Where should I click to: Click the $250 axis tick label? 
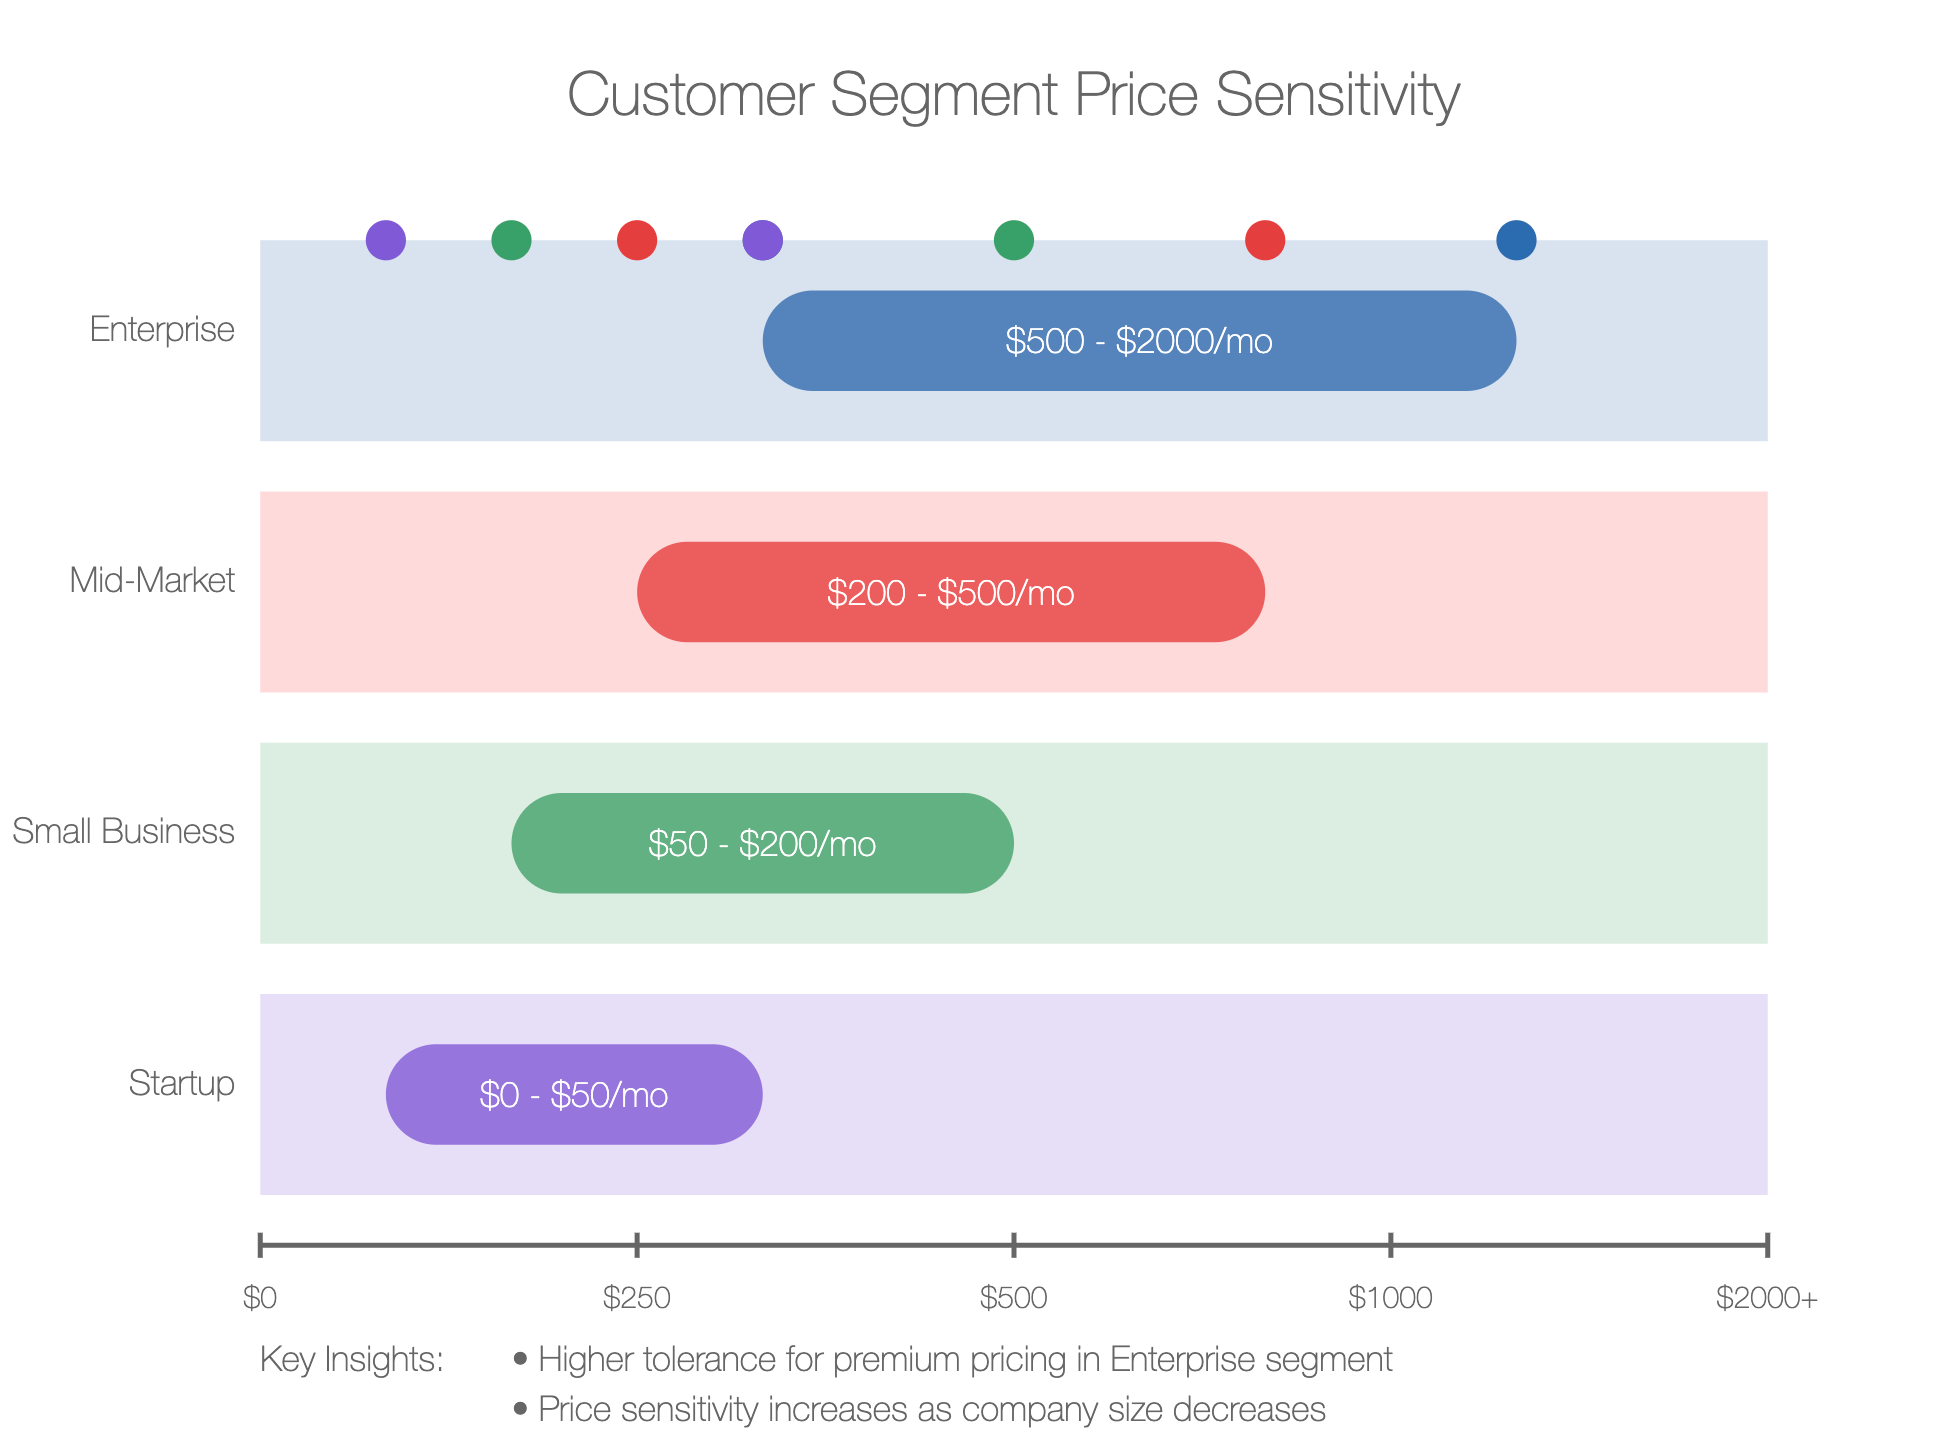pyautogui.click(x=636, y=1298)
